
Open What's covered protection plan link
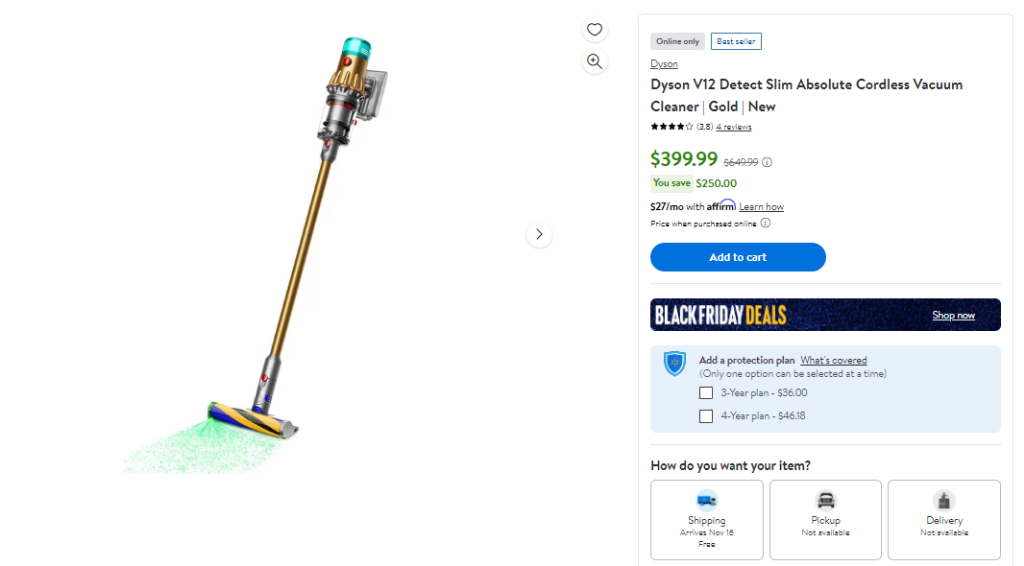pos(833,360)
